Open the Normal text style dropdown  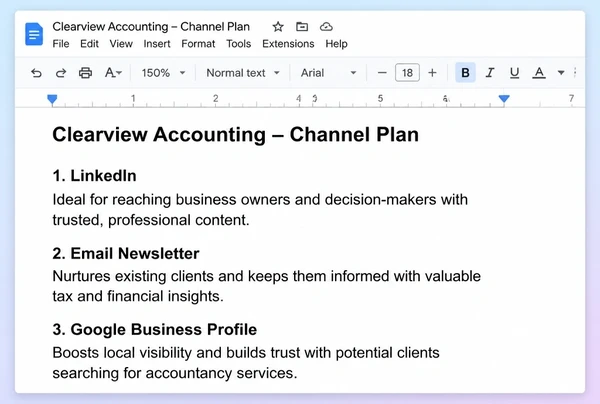(x=243, y=73)
